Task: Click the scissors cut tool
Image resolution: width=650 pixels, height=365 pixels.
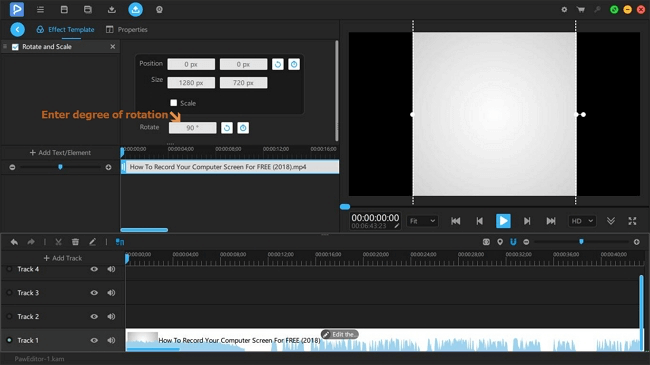Action: tap(58, 242)
